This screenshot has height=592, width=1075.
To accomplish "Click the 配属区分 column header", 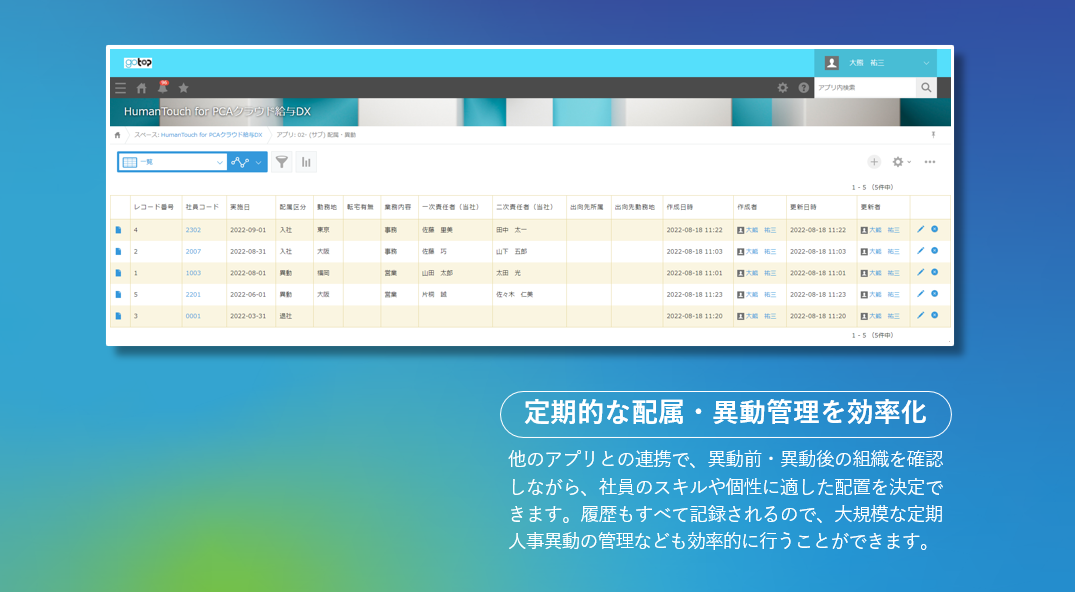I will tap(293, 207).
